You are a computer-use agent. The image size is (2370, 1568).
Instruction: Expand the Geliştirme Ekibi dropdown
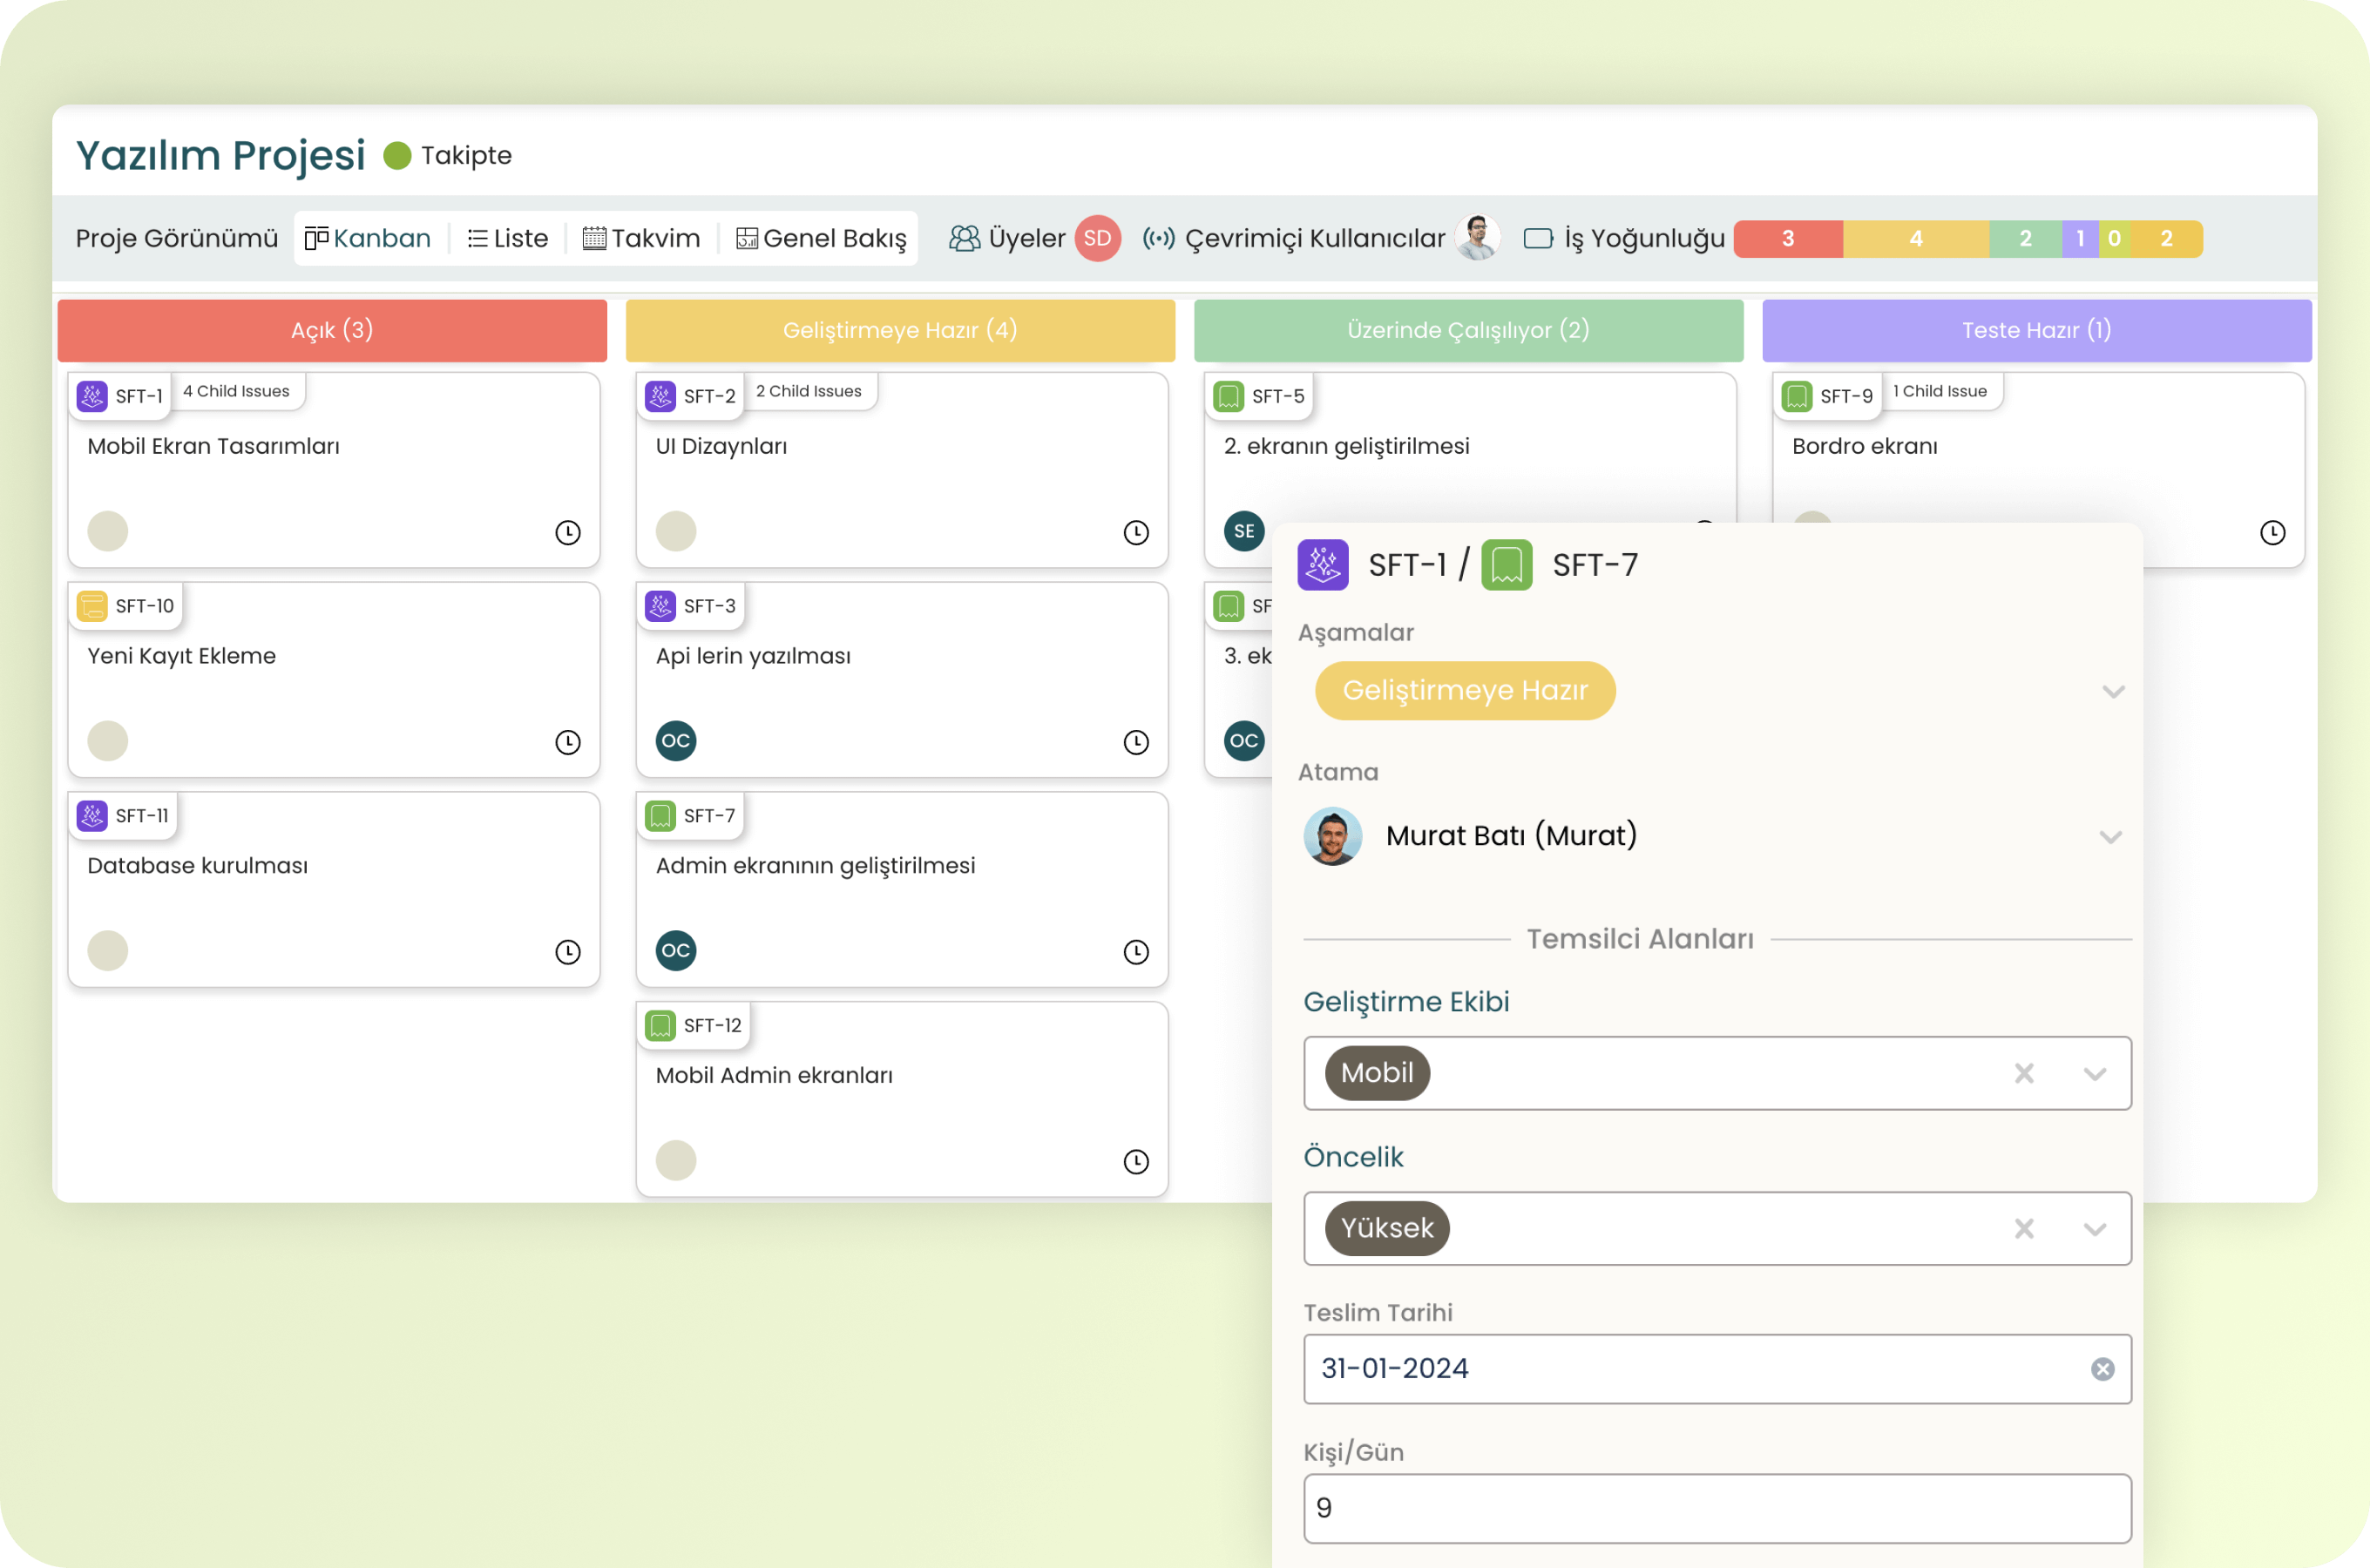point(2095,1074)
